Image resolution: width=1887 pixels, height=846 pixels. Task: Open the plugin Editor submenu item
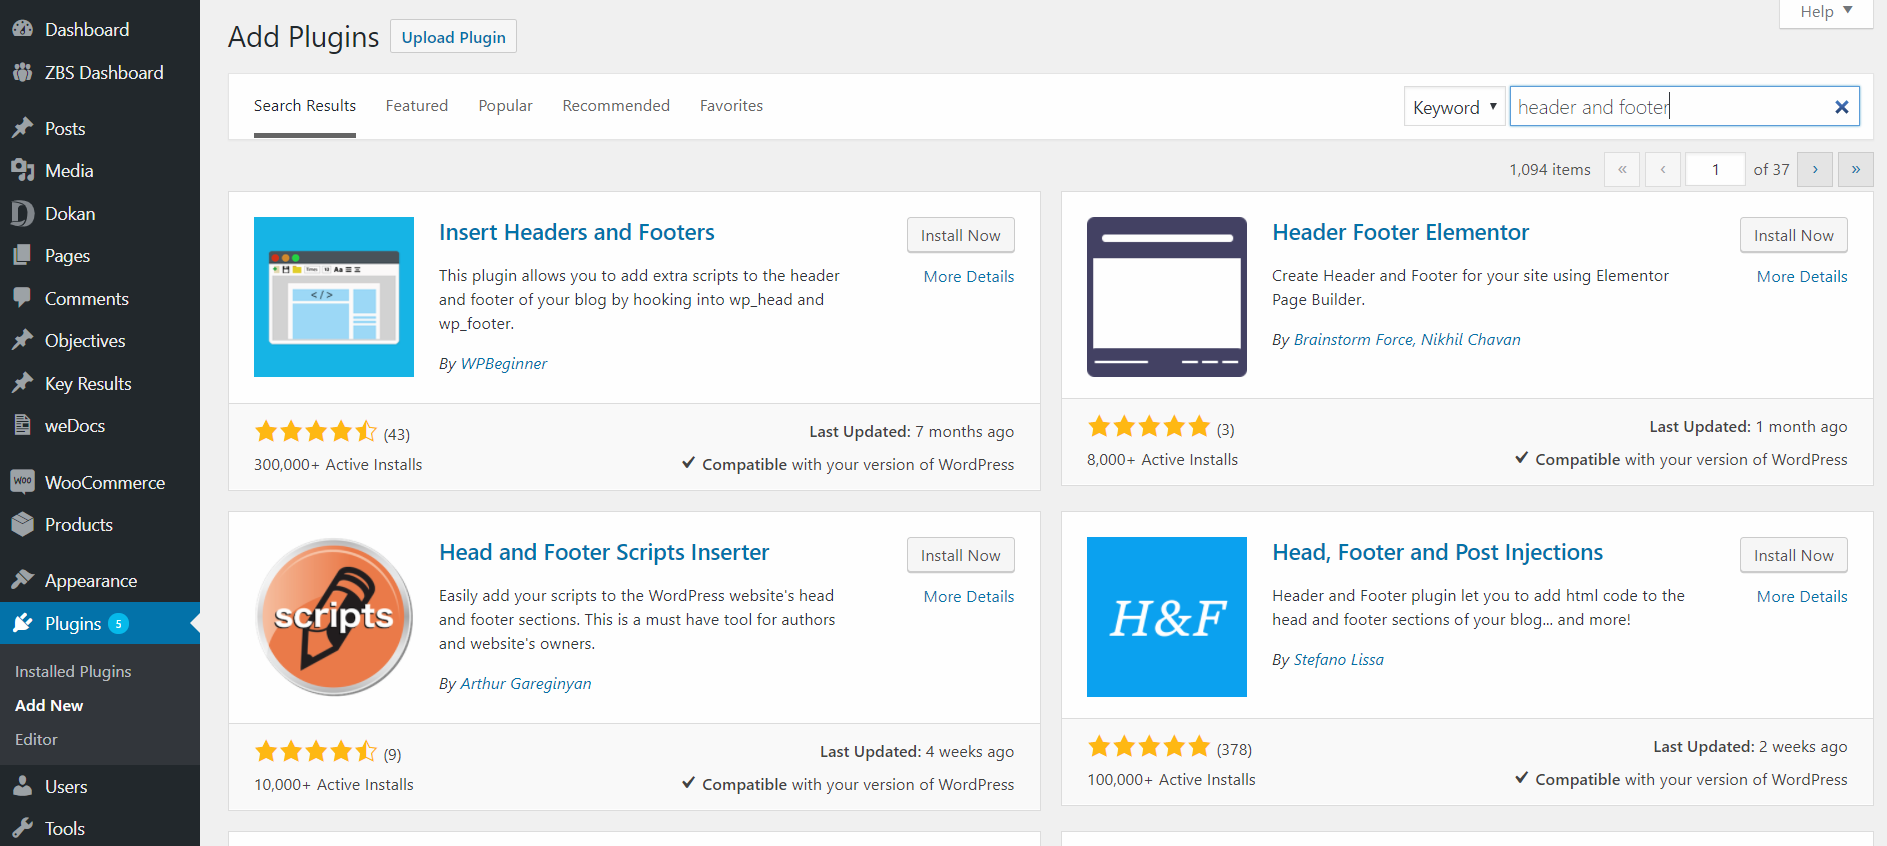point(36,739)
